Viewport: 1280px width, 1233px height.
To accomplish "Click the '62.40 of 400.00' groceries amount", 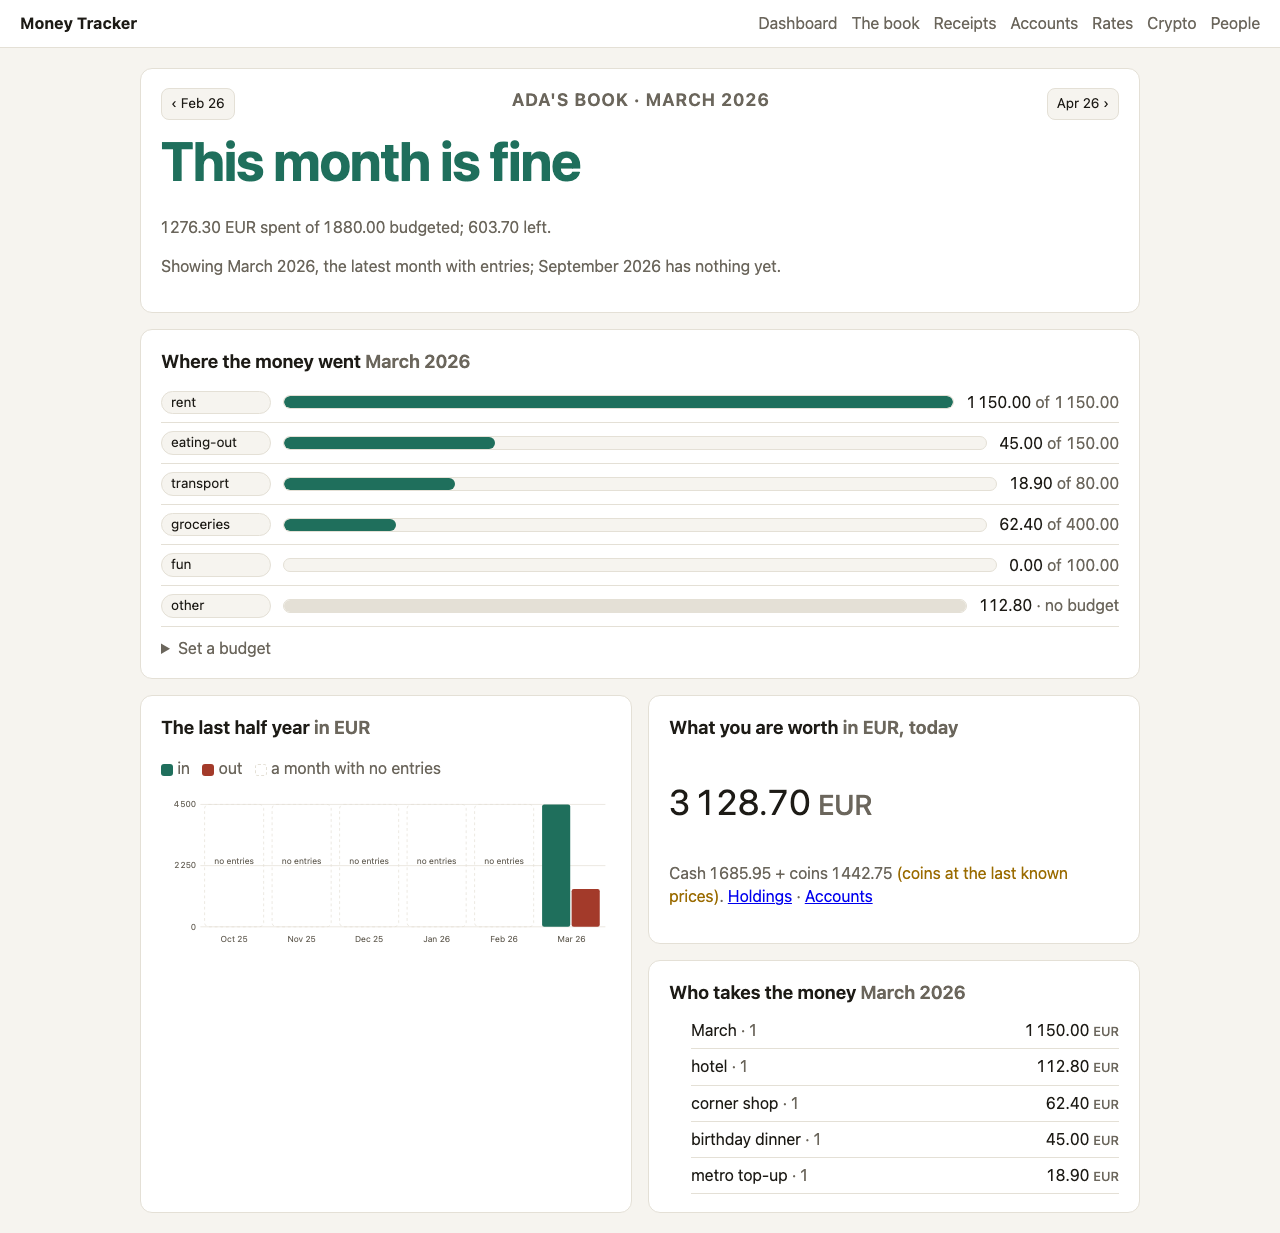I will coord(1059,524).
